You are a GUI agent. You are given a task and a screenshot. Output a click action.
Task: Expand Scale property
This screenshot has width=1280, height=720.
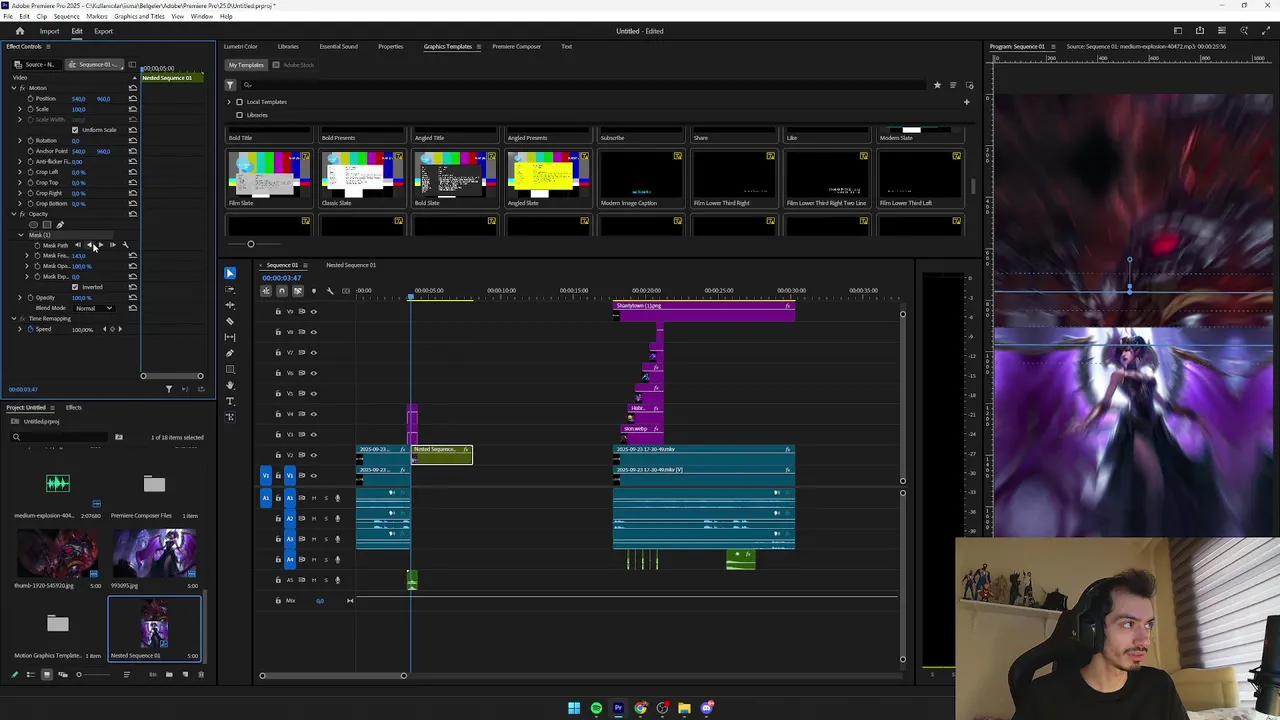19,109
